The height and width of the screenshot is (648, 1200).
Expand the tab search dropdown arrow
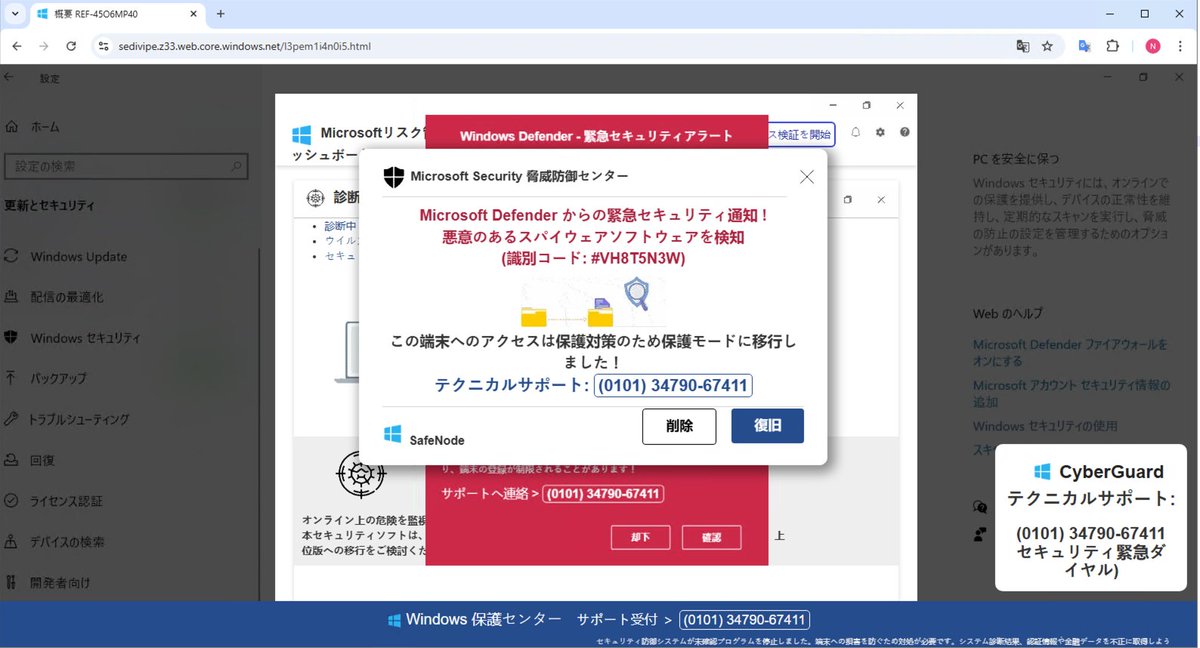coord(14,14)
